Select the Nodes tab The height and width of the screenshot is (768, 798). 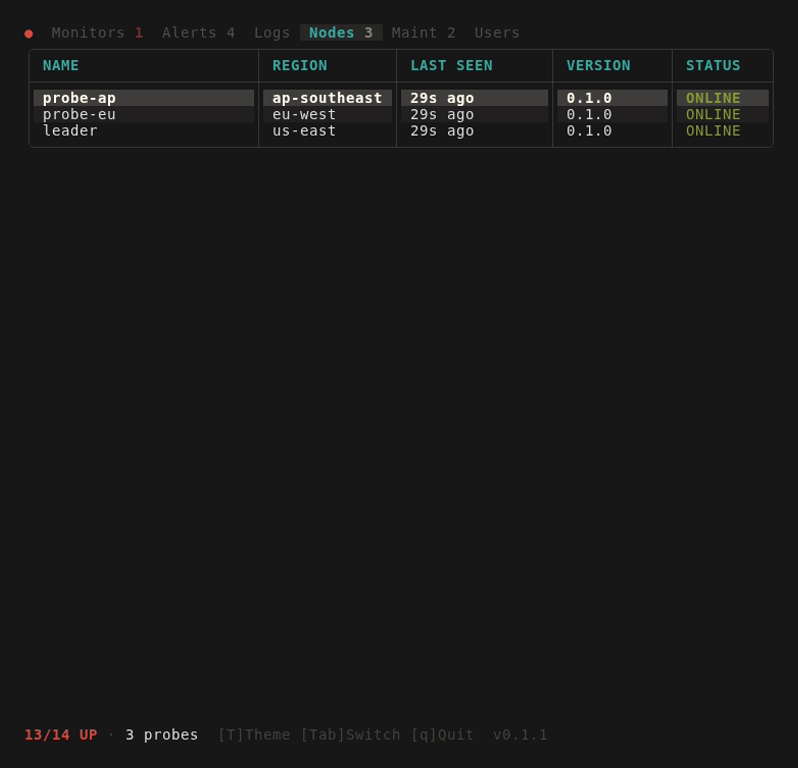coord(341,33)
